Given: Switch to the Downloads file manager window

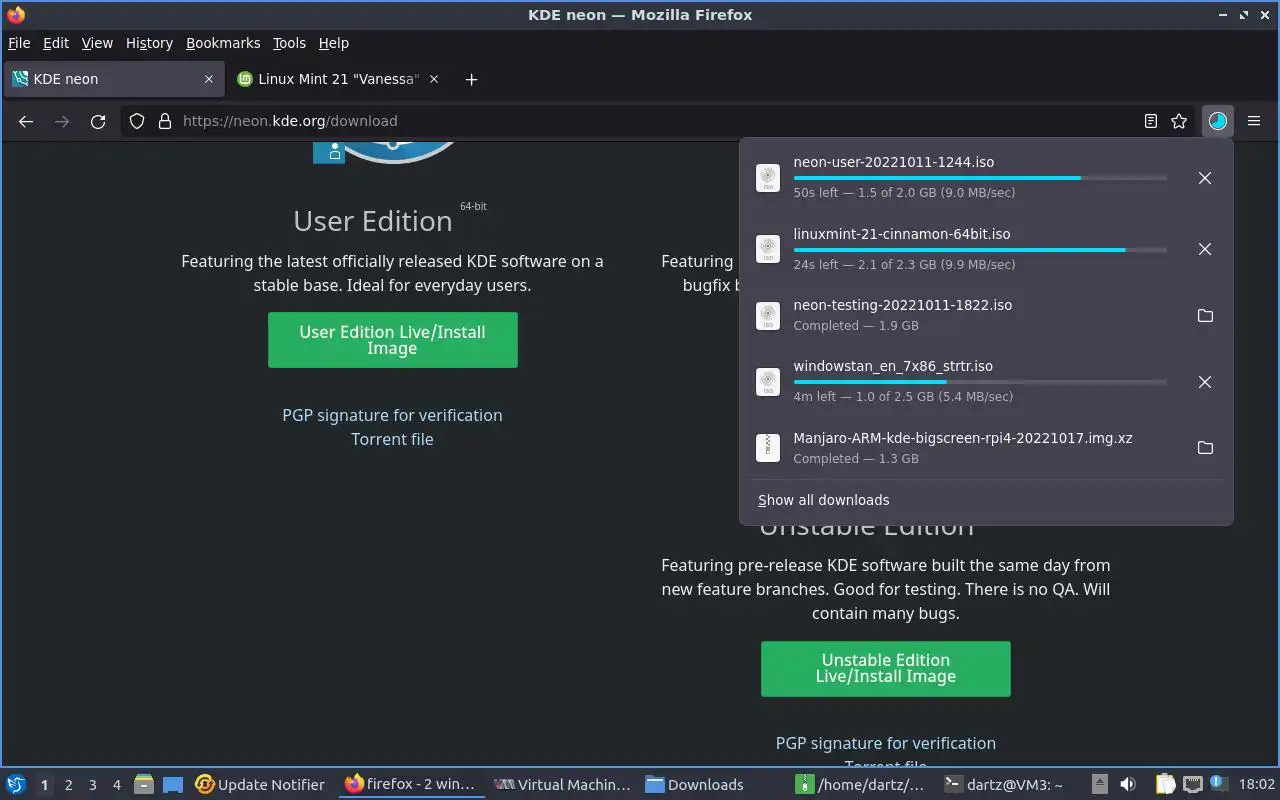Looking at the screenshot, I should [x=695, y=784].
